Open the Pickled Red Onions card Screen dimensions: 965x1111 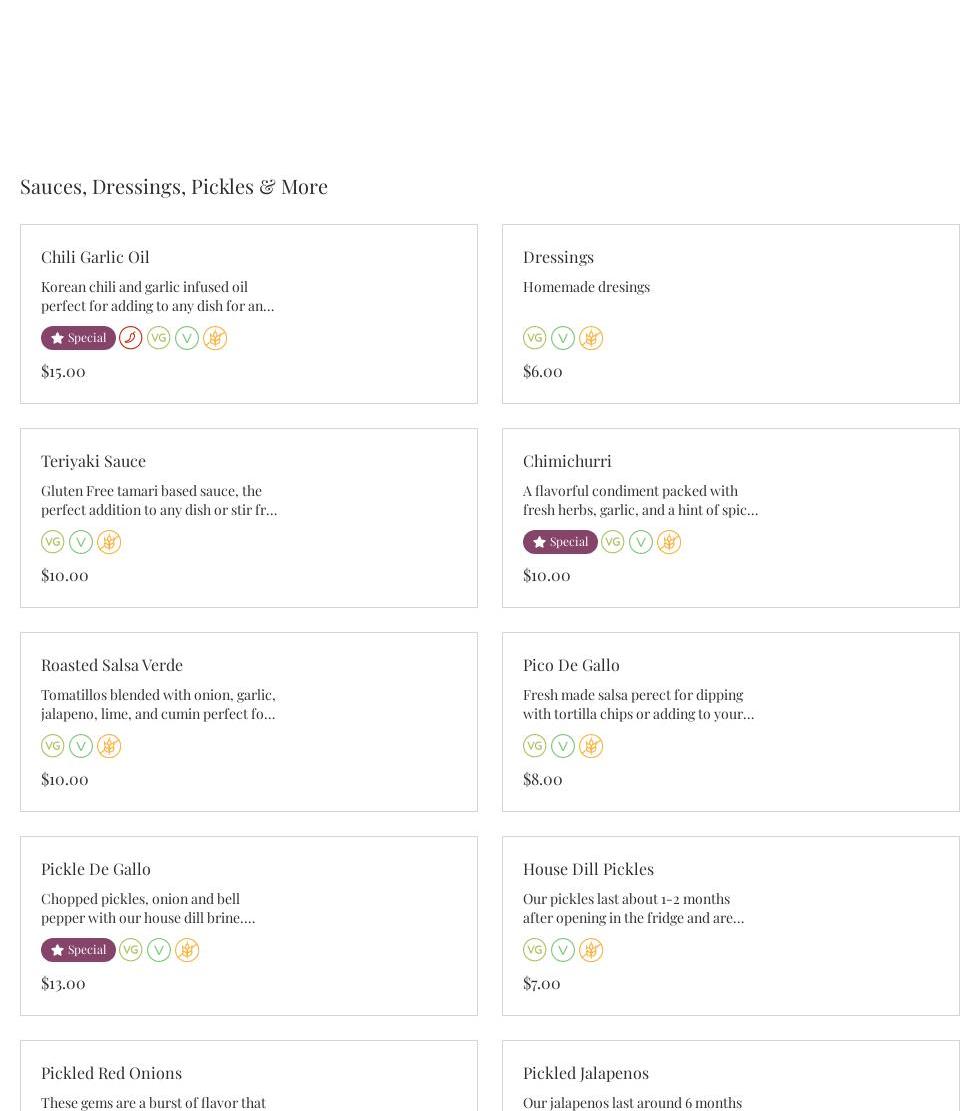111,1073
